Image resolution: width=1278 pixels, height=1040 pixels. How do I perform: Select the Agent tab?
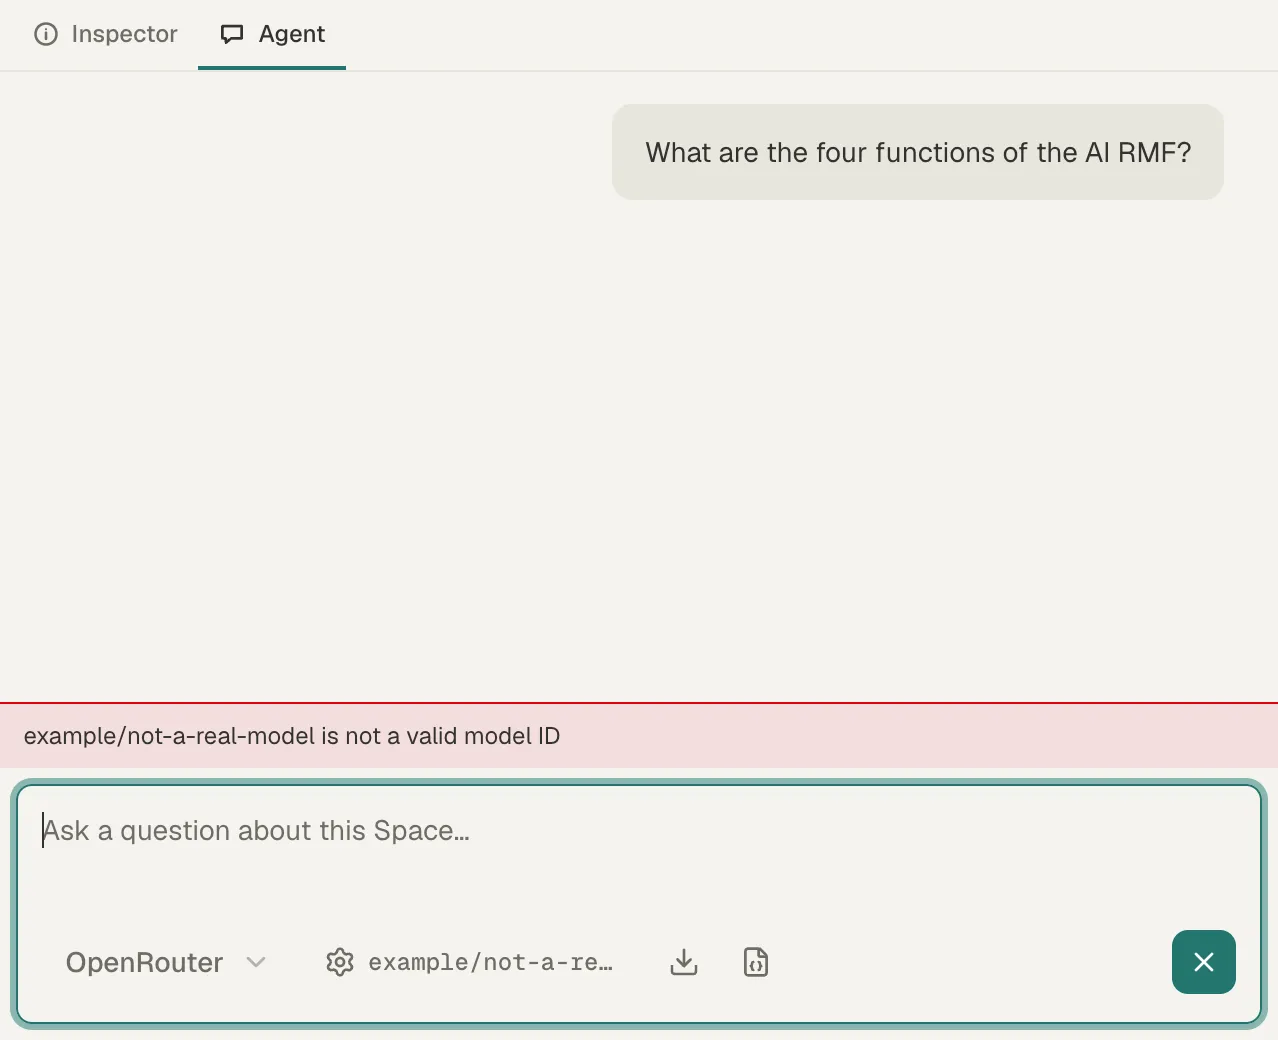pos(272,34)
